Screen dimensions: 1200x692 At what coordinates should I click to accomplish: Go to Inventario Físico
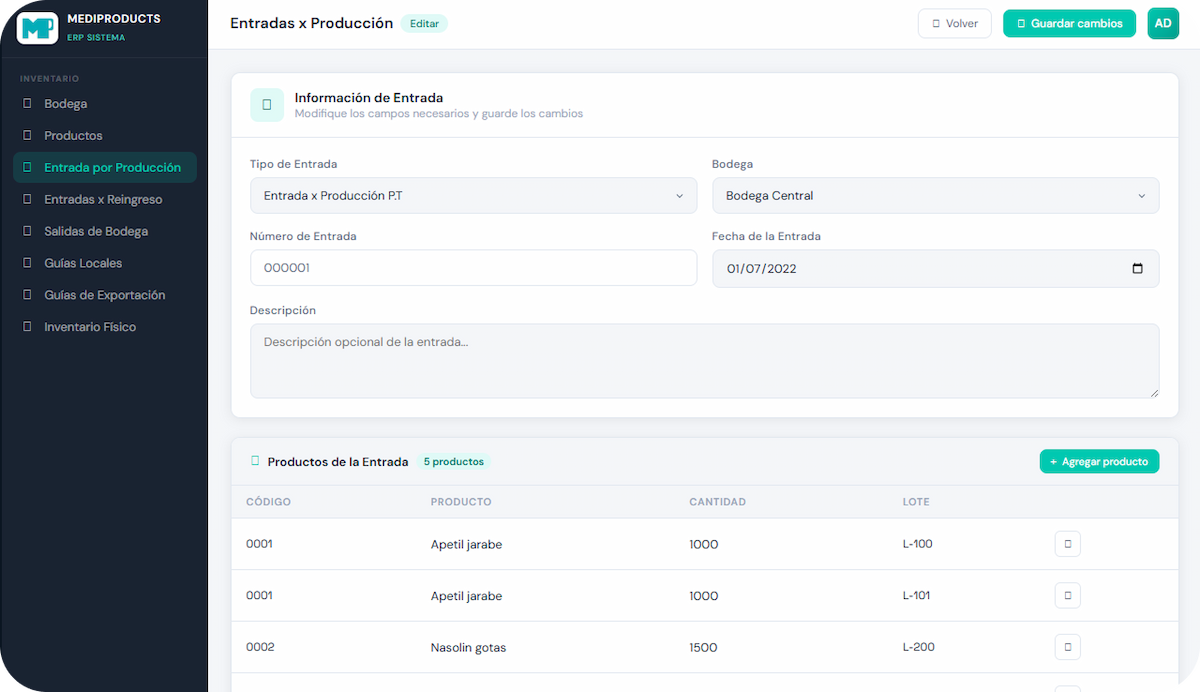[104, 328]
